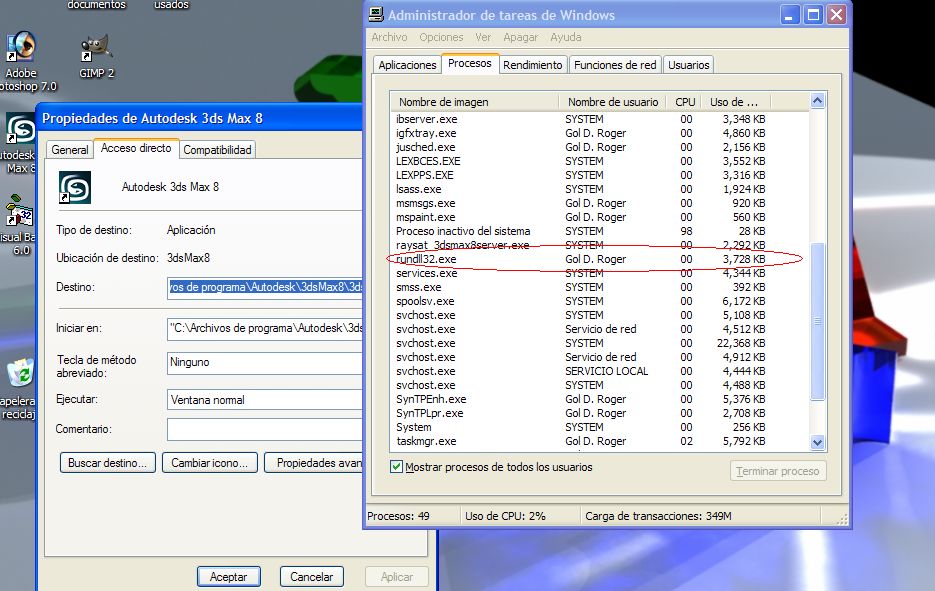Click the Cambiar icono button
Image resolution: width=935 pixels, height=591 pixels.
click(209, 463)
